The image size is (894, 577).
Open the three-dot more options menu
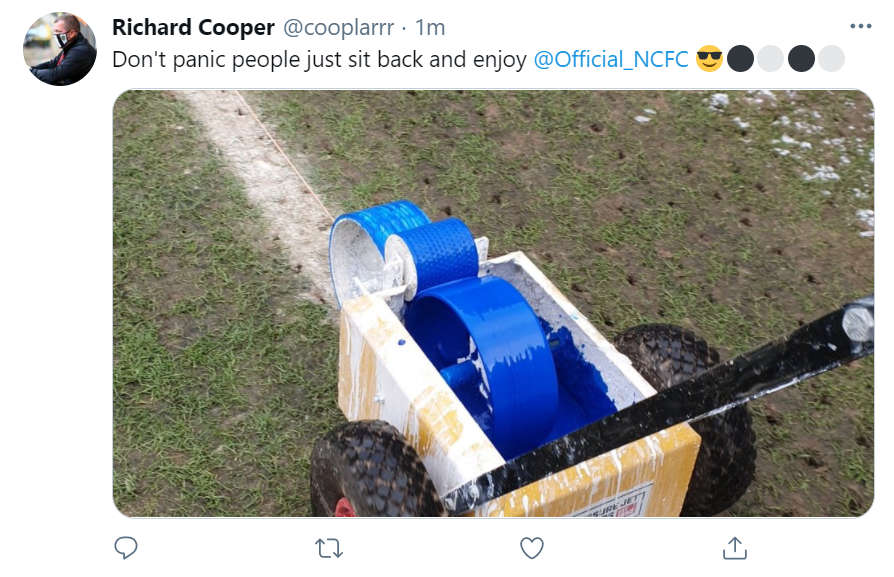860,26
